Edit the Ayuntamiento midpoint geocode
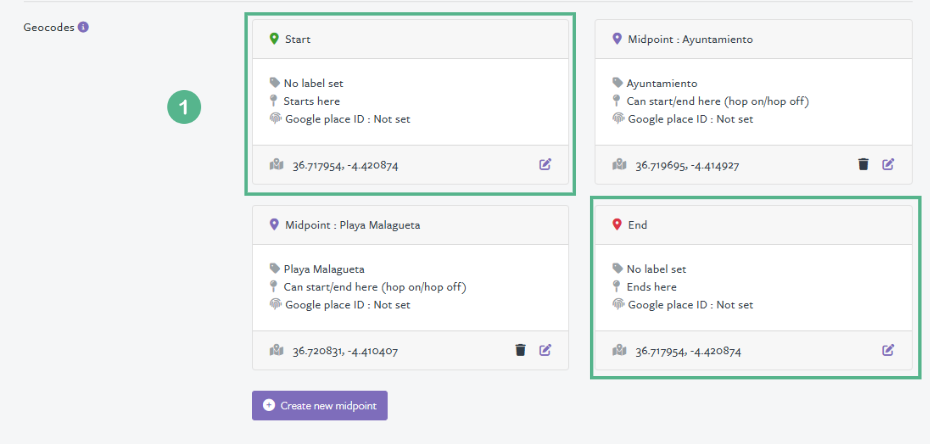This screenshot has width=930, height=444. coord(888,165)
